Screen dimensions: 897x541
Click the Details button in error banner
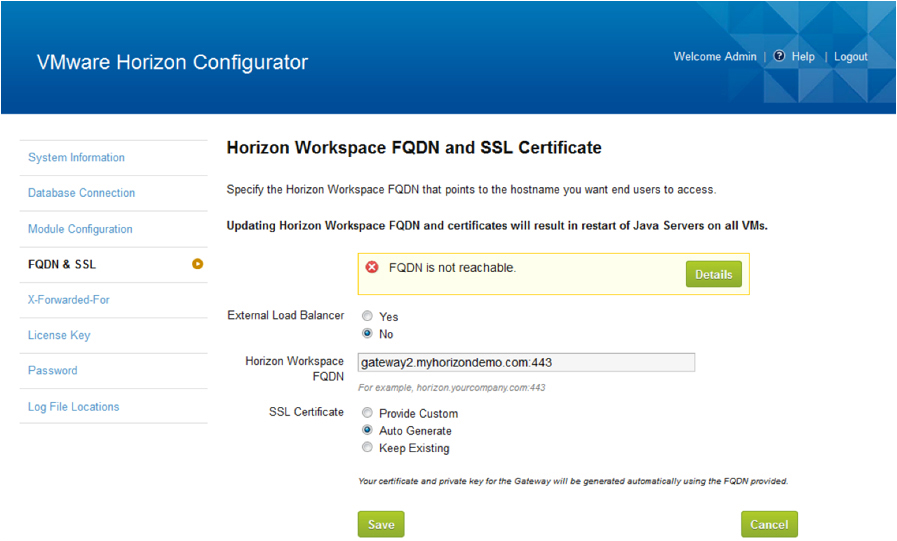(x=713, y=274)
